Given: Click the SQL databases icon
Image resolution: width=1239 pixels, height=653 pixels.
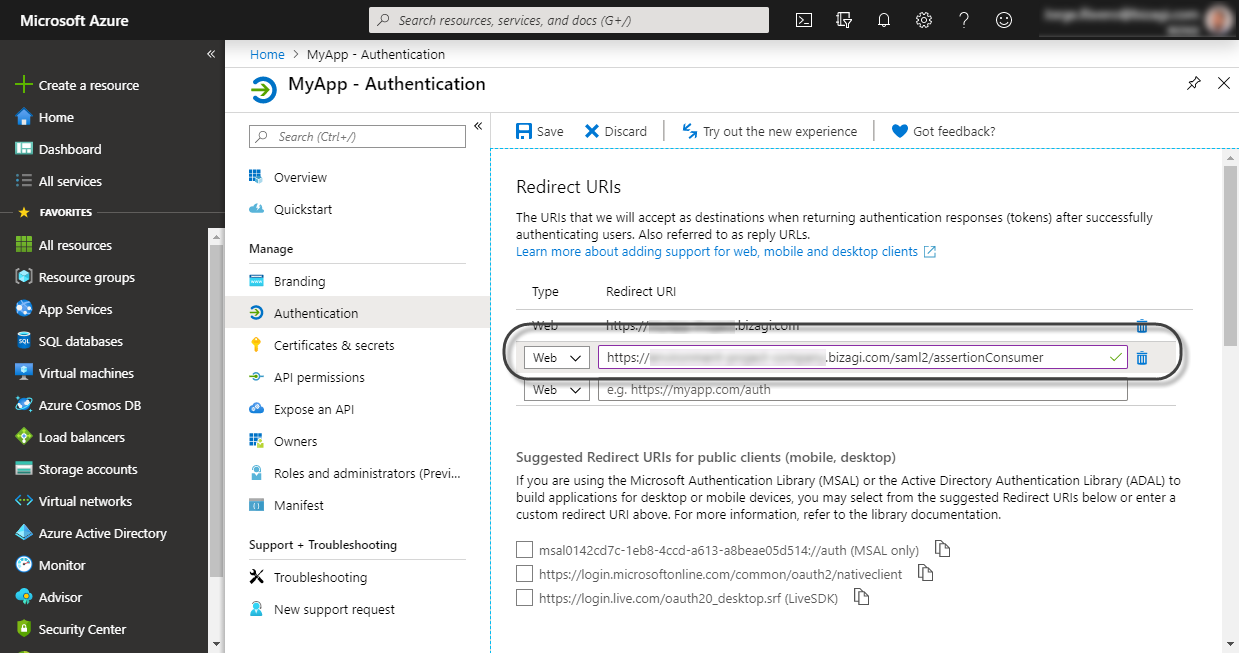Looking at the screenshot, I should coord(24,341).
